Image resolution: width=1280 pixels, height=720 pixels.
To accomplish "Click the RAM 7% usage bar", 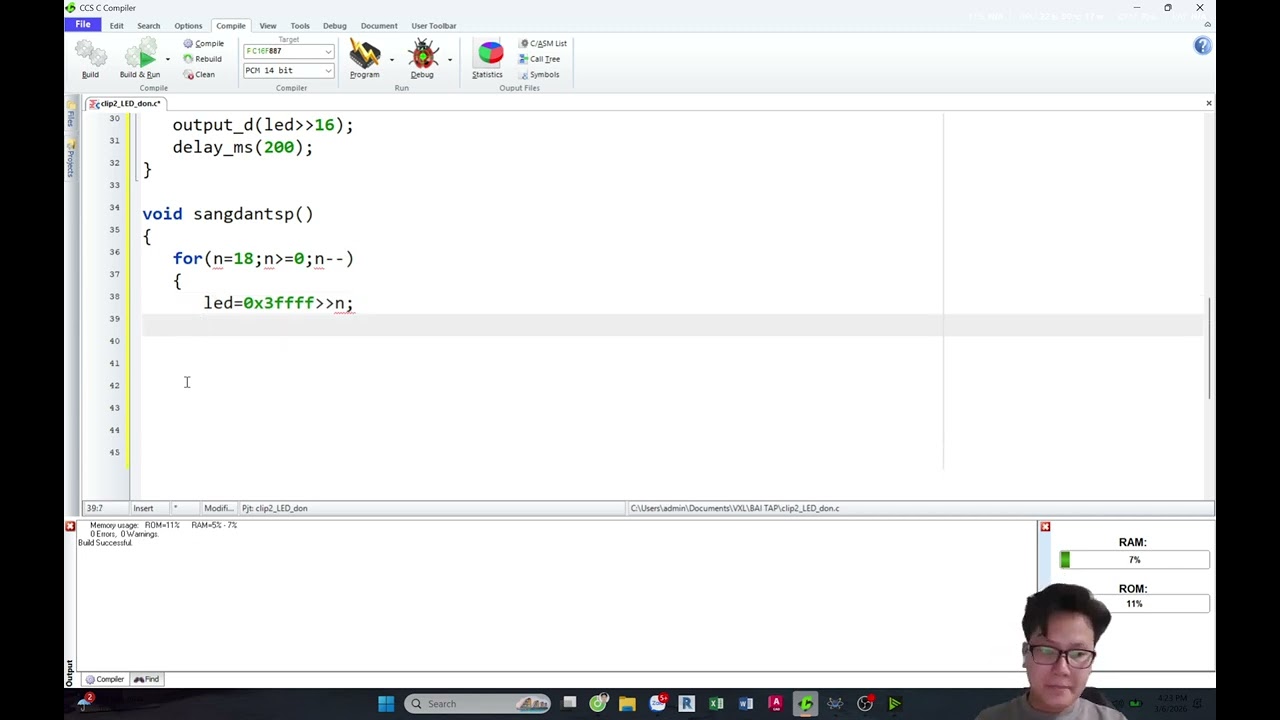I will (x=1134, y=560).
